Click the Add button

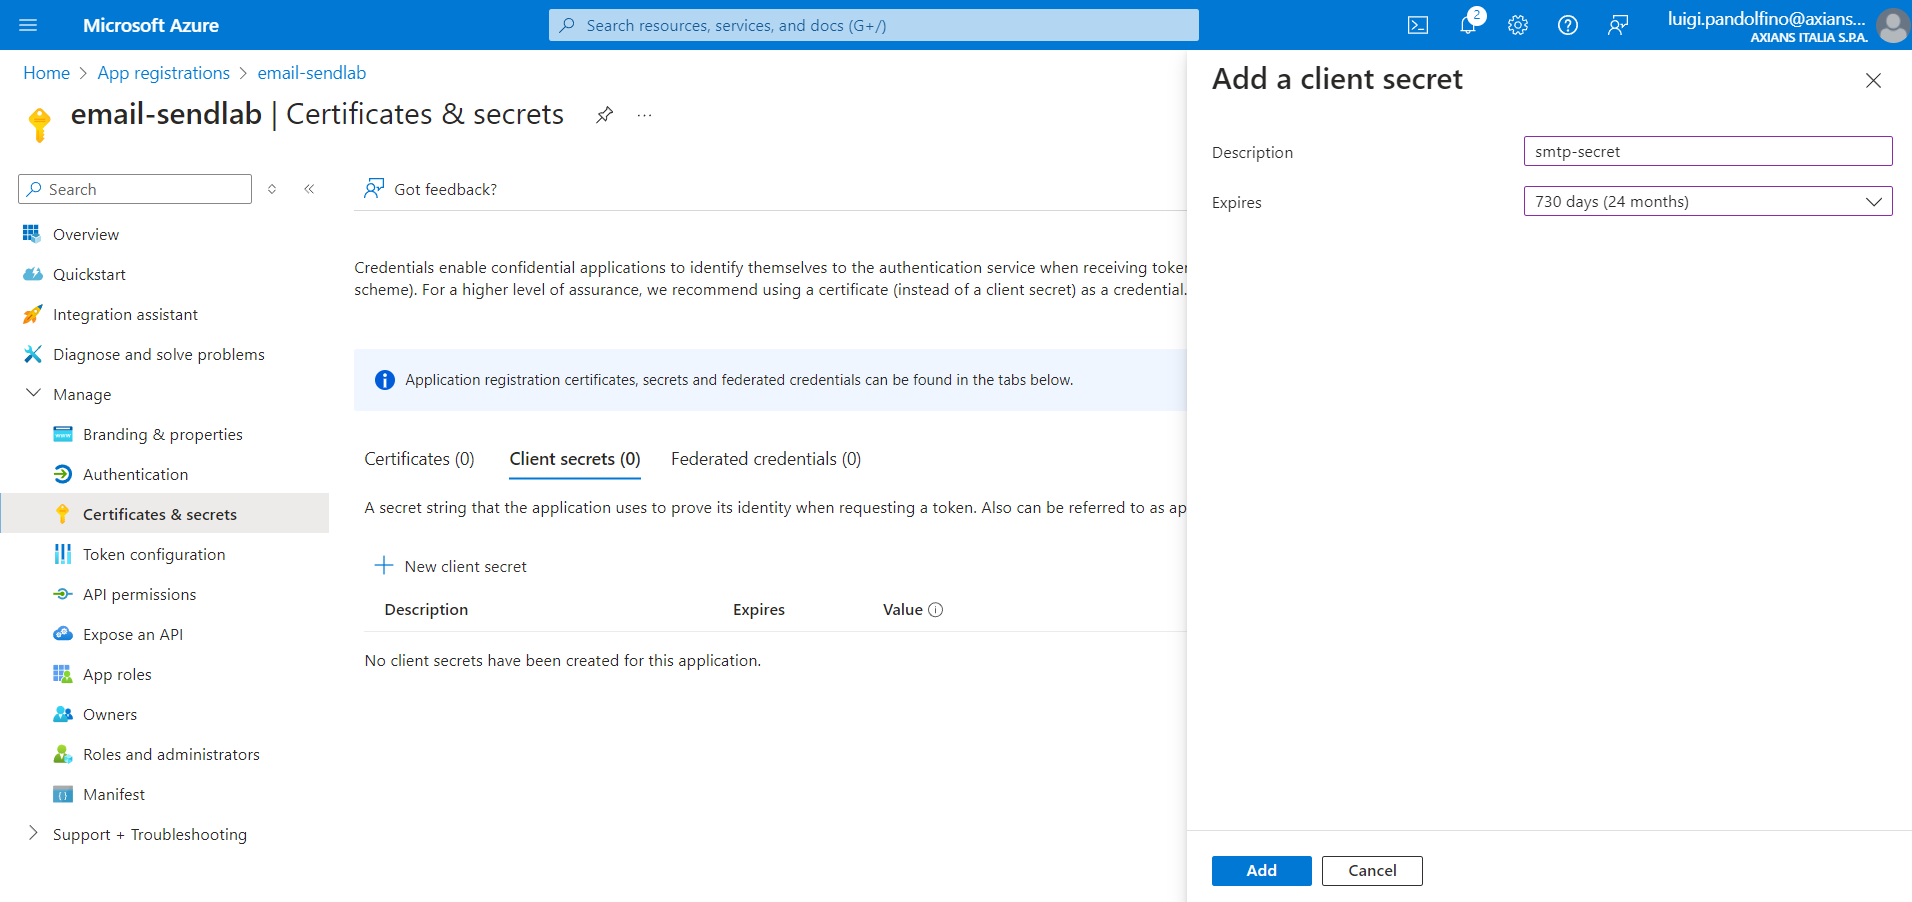1261,871
